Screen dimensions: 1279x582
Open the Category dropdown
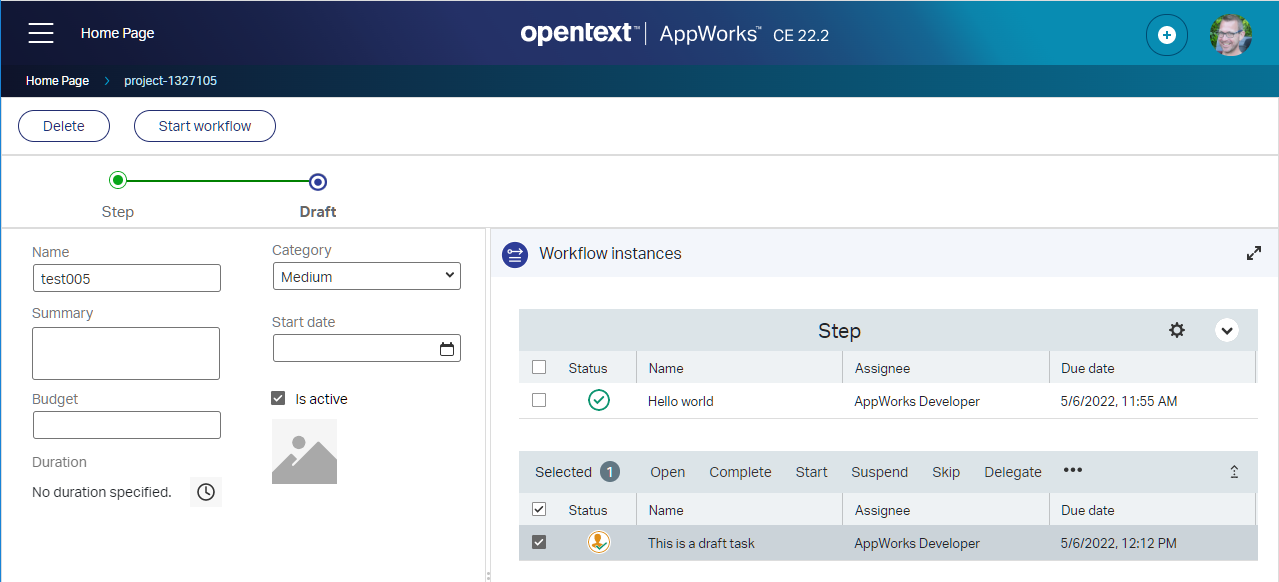tap(366, 277)
